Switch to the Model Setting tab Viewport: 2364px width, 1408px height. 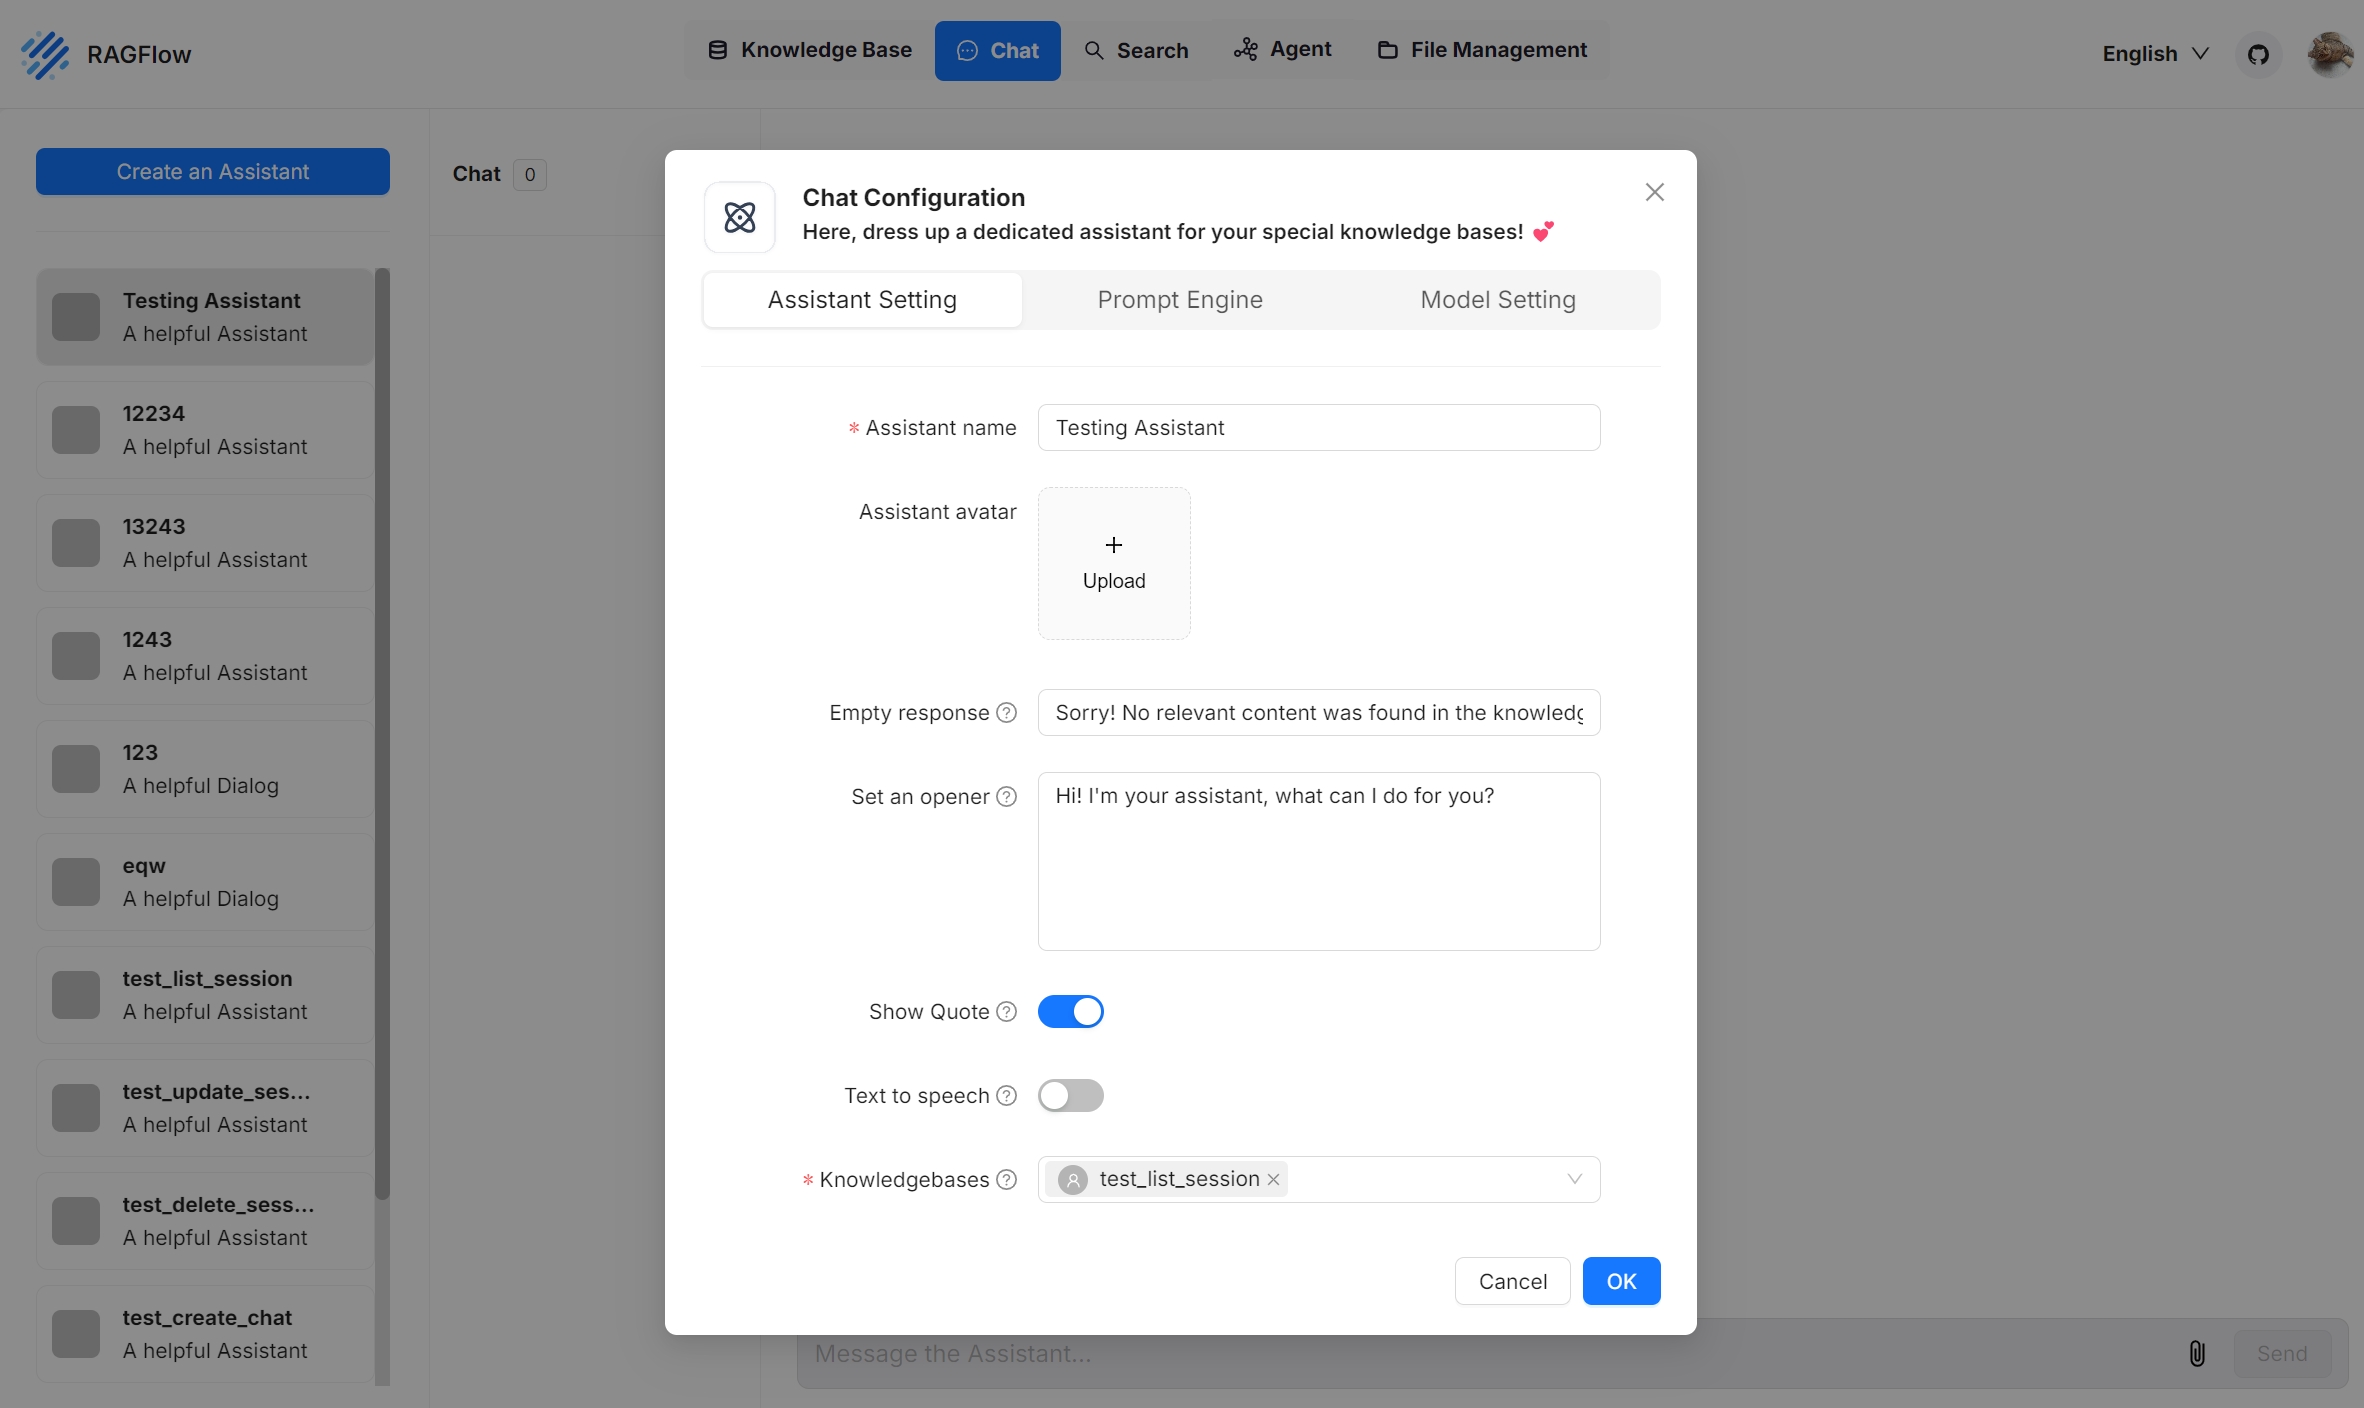1497,300
